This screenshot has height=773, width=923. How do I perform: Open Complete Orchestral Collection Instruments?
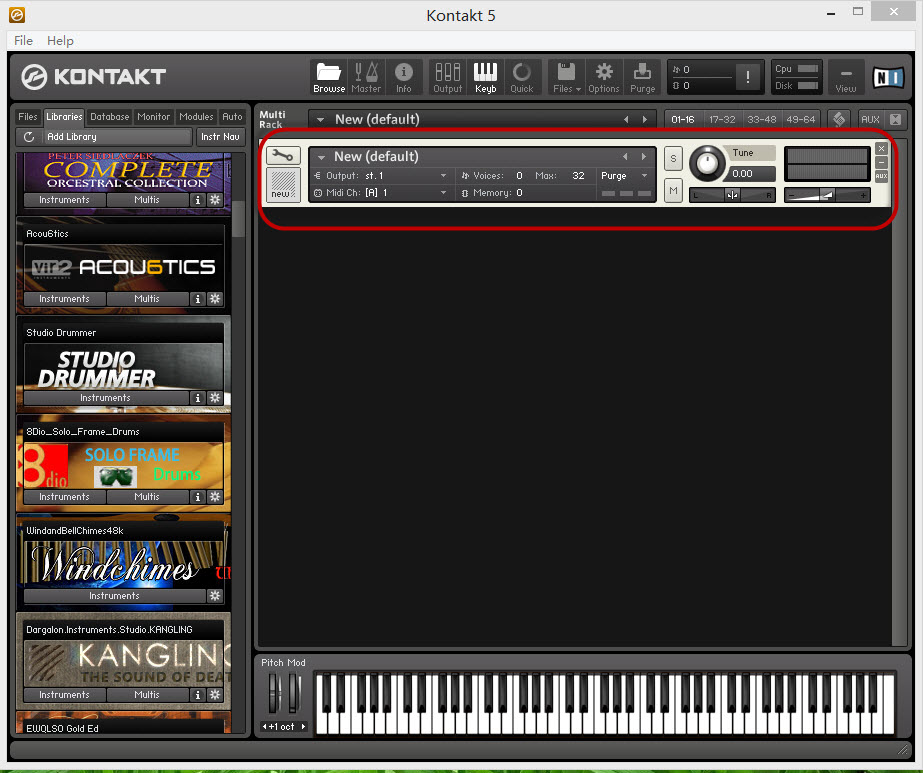pos(64,200)
